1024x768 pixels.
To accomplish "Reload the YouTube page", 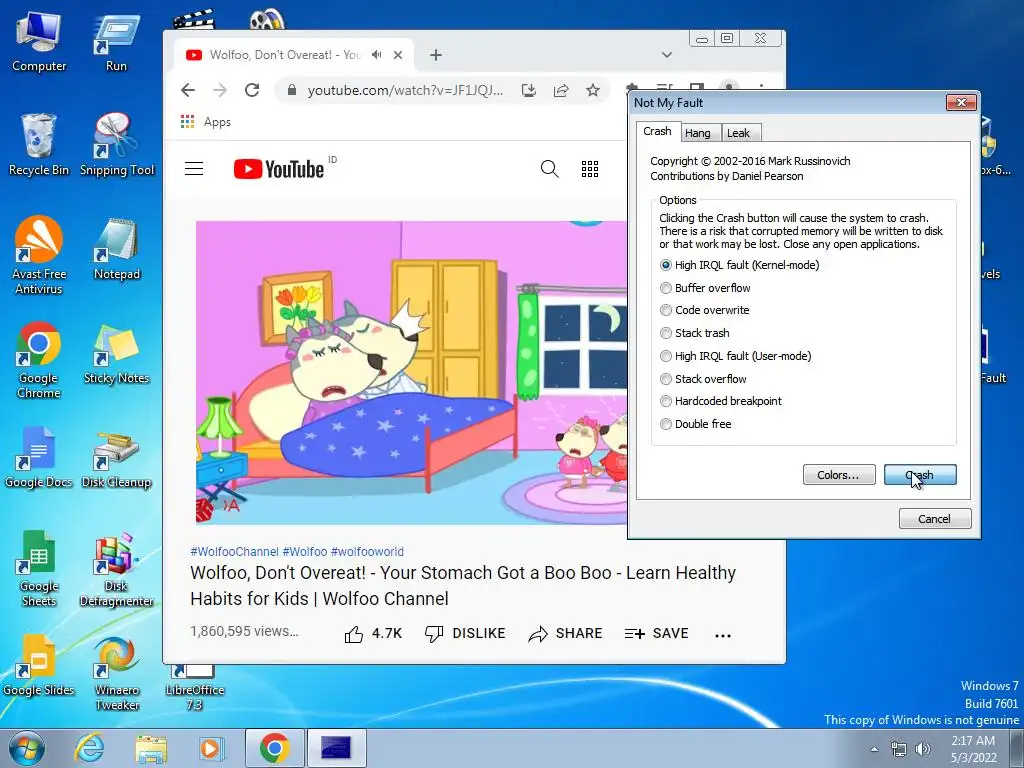I will [x=252, y=90].
